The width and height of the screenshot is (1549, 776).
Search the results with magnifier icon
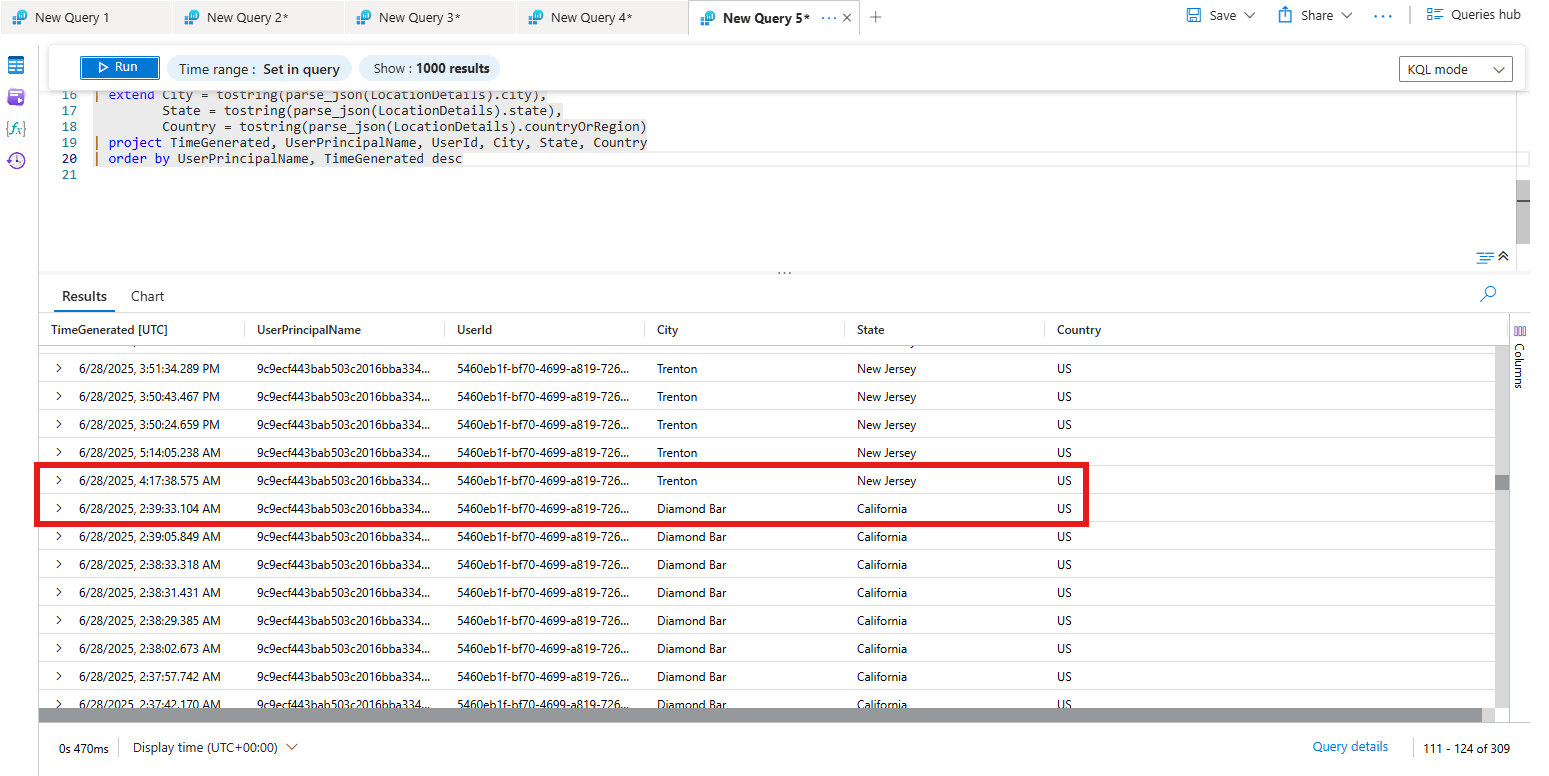1488,294
